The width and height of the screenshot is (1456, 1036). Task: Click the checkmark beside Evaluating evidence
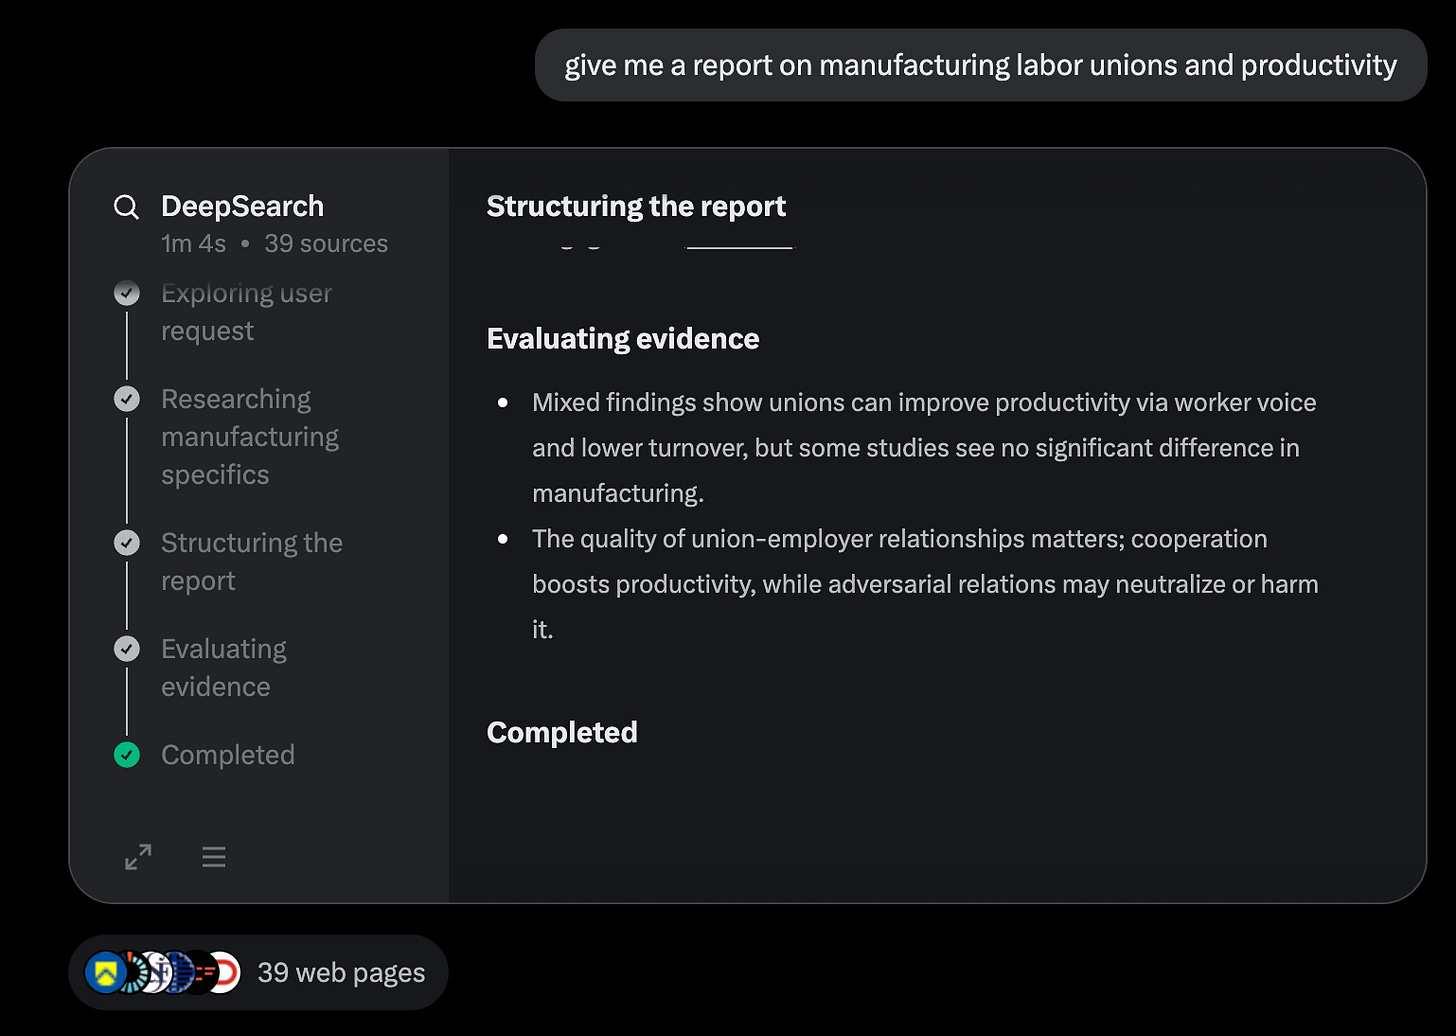click(127, 649)
